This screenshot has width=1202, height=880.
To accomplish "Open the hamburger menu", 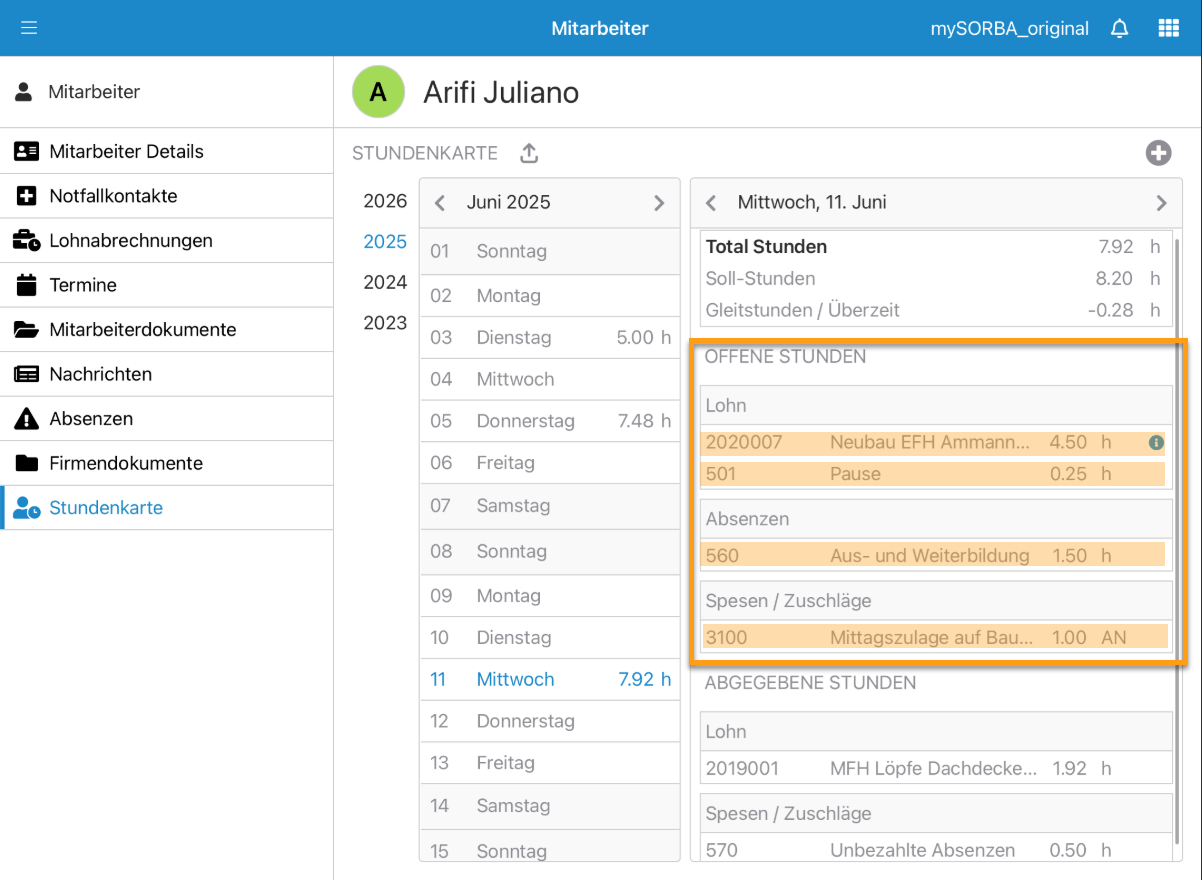I will (x=29, y=28).
